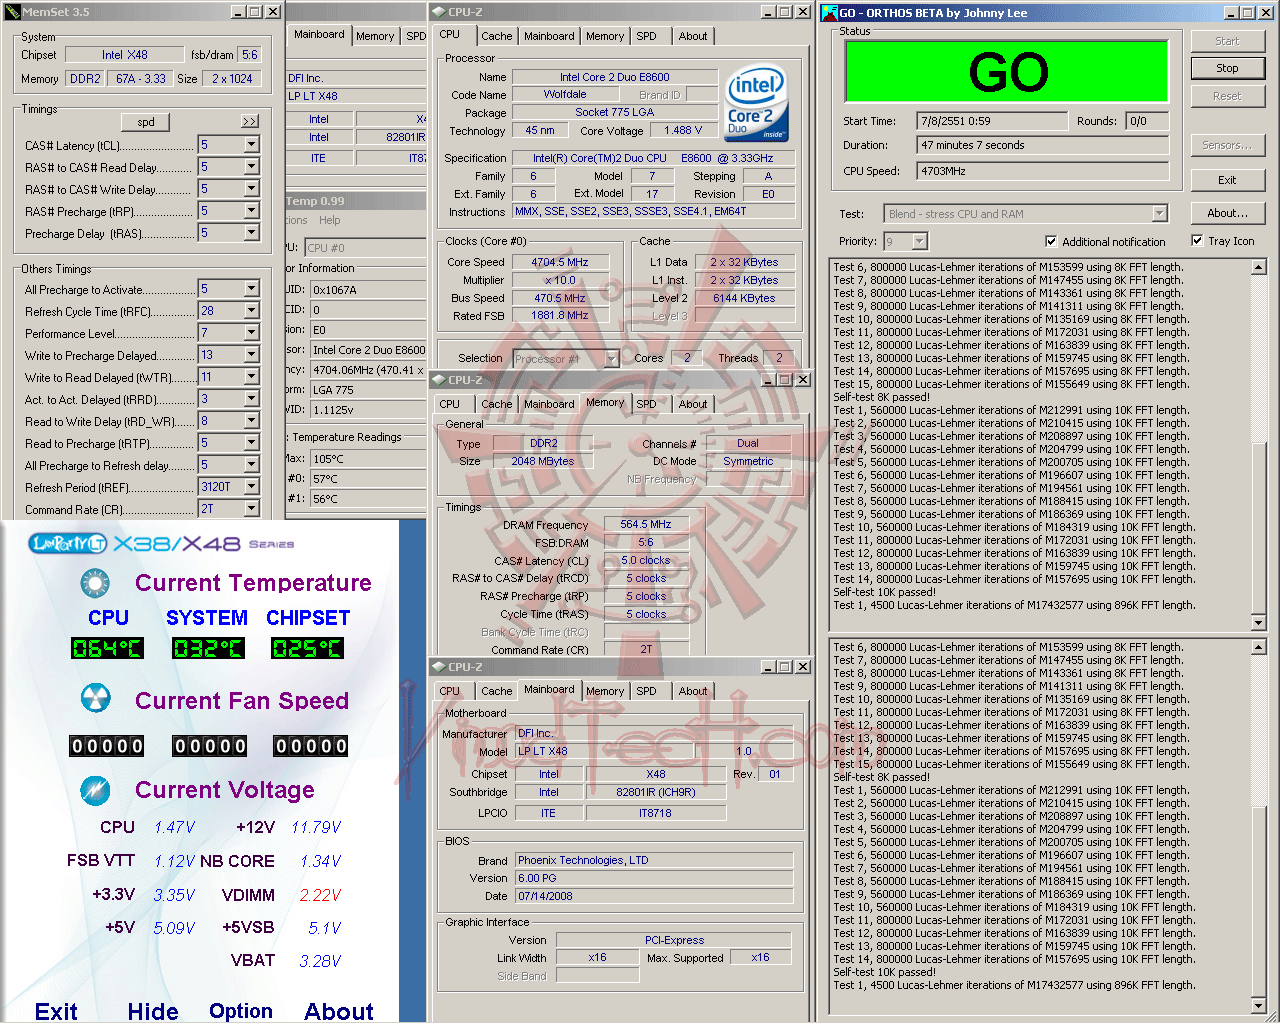Click the Core Temp CPU #0 field
Viewport: 1280px width, 1024px height.
[365, 247]
